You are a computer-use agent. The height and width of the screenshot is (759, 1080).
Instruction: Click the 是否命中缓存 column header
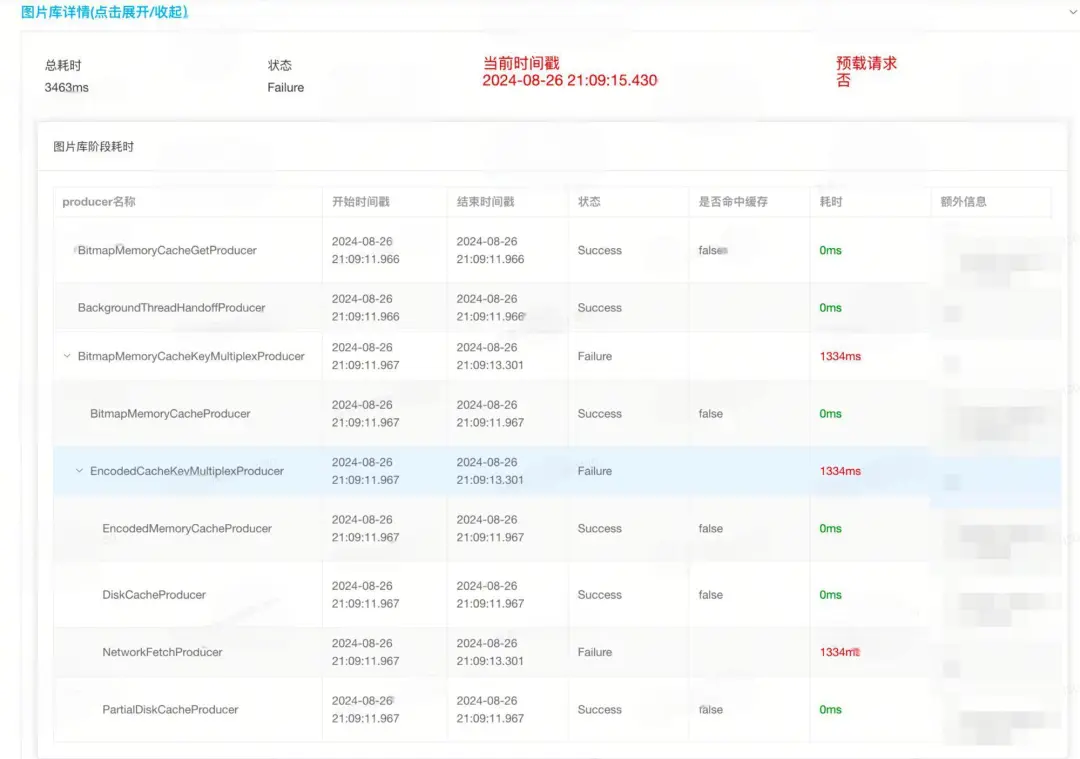pos(733,202)
